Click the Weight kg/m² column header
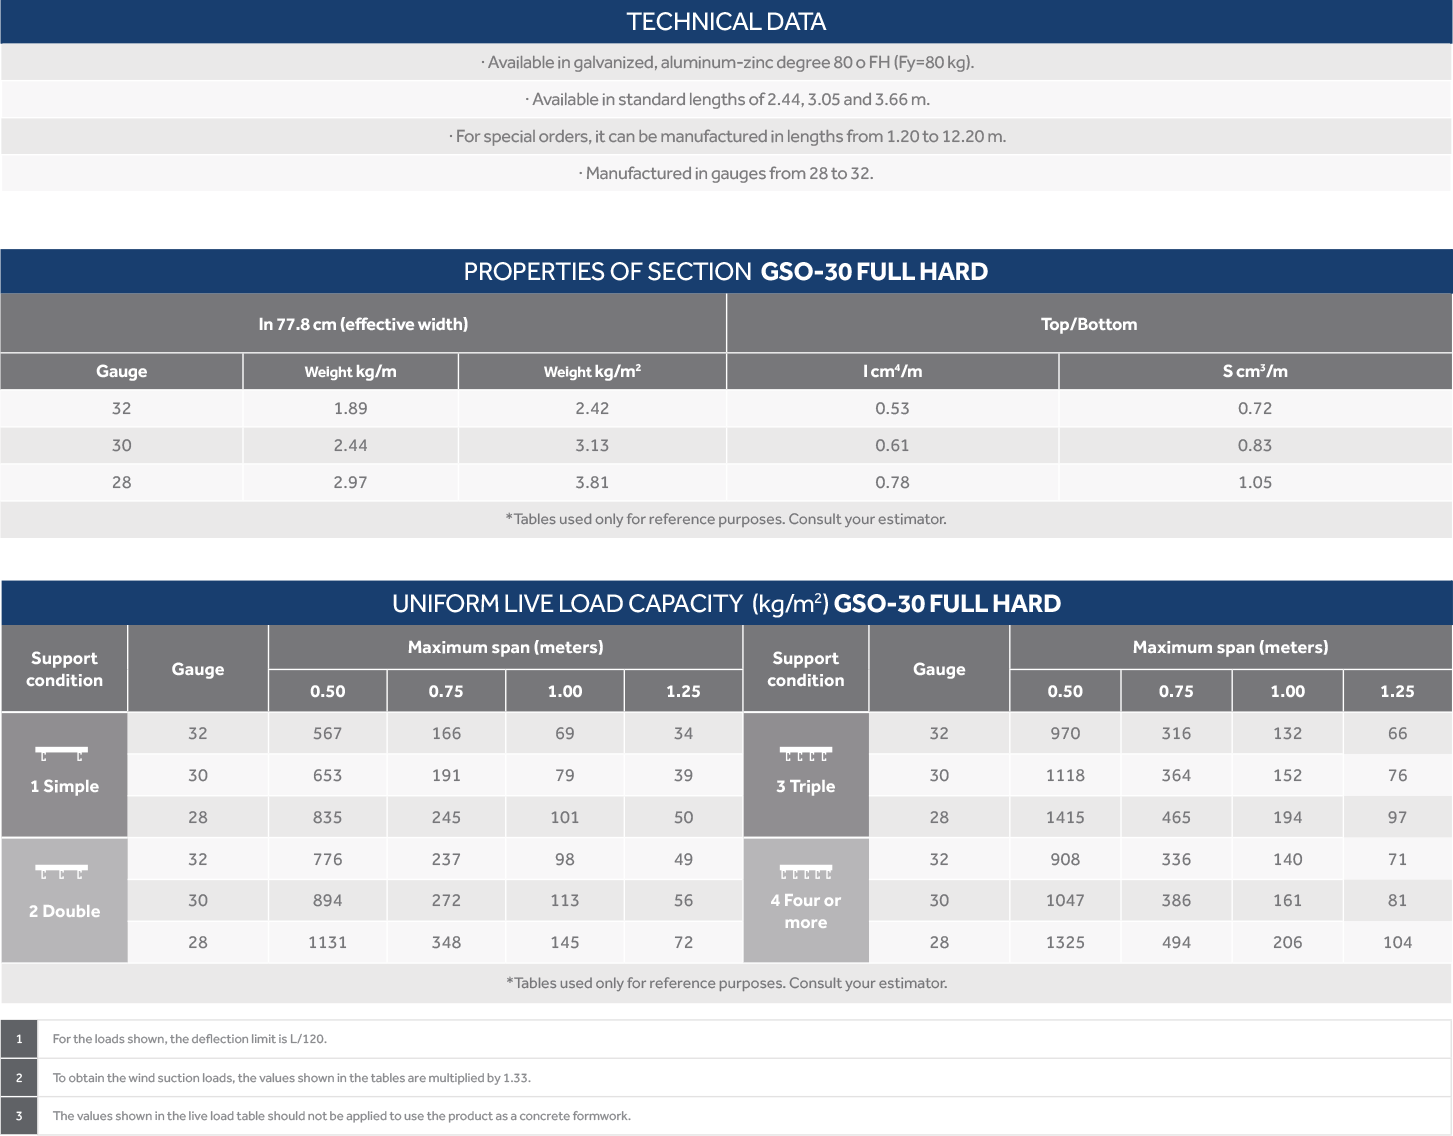1453x1136 pixels. click(592, 372)
